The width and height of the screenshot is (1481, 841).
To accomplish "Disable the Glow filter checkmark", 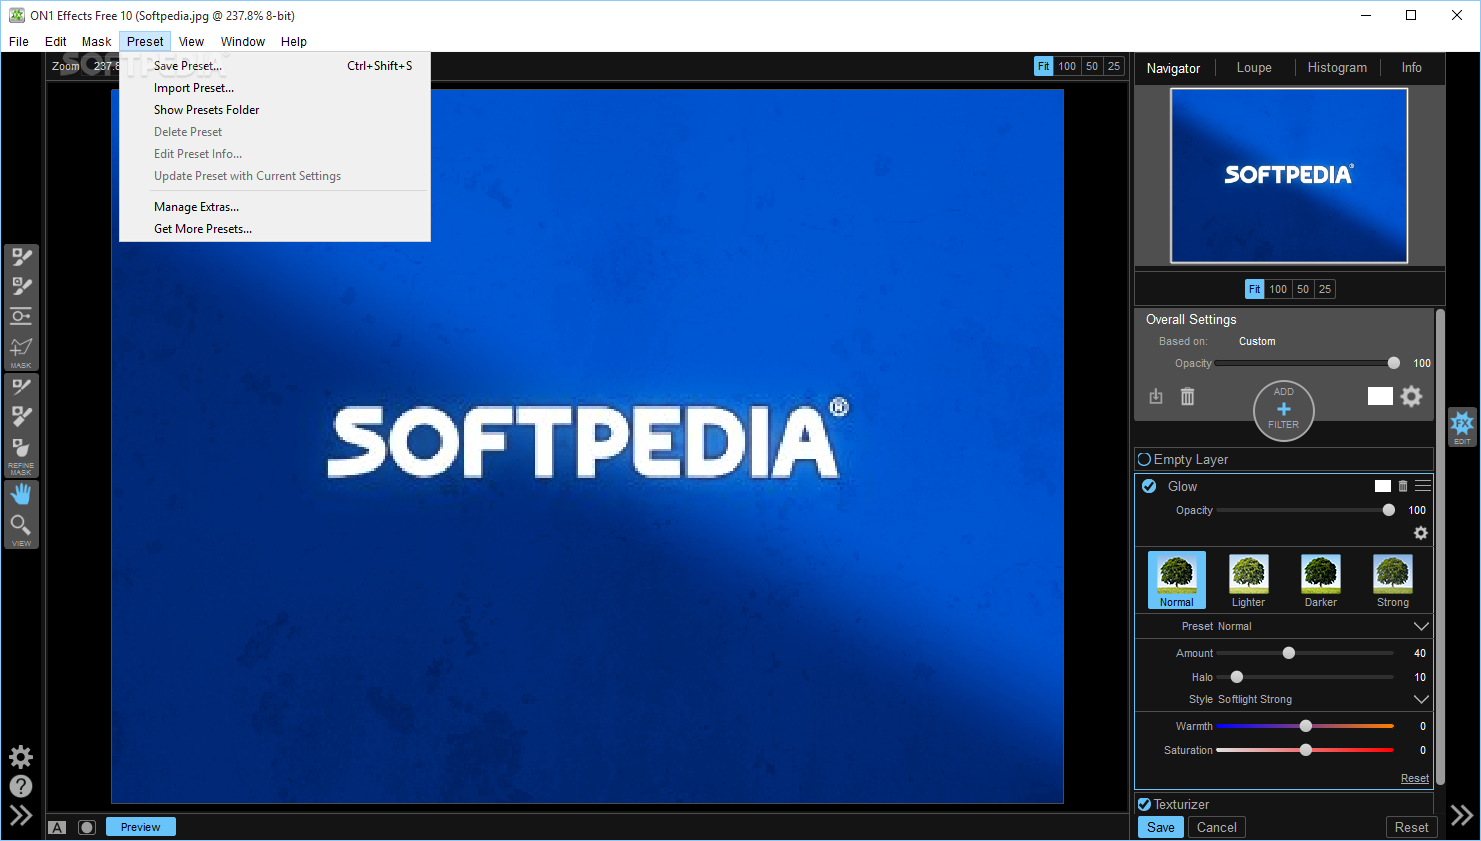I will [x=1149, y=486].
